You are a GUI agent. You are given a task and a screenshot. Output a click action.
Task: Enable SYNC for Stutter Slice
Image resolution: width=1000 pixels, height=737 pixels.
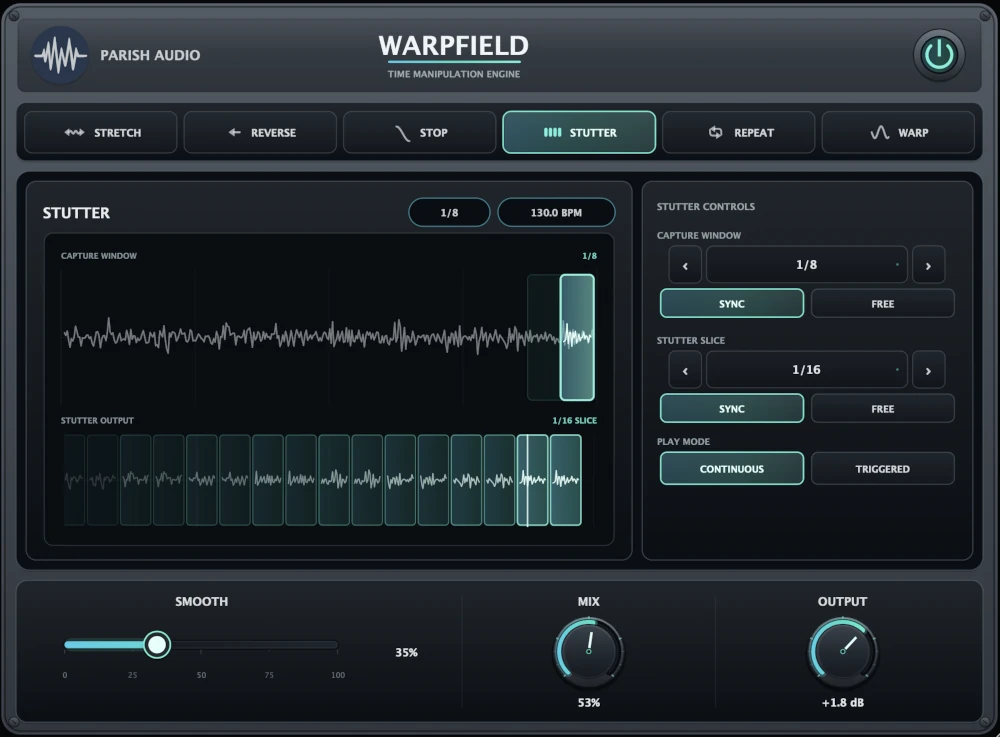click(x=732, y=409)
